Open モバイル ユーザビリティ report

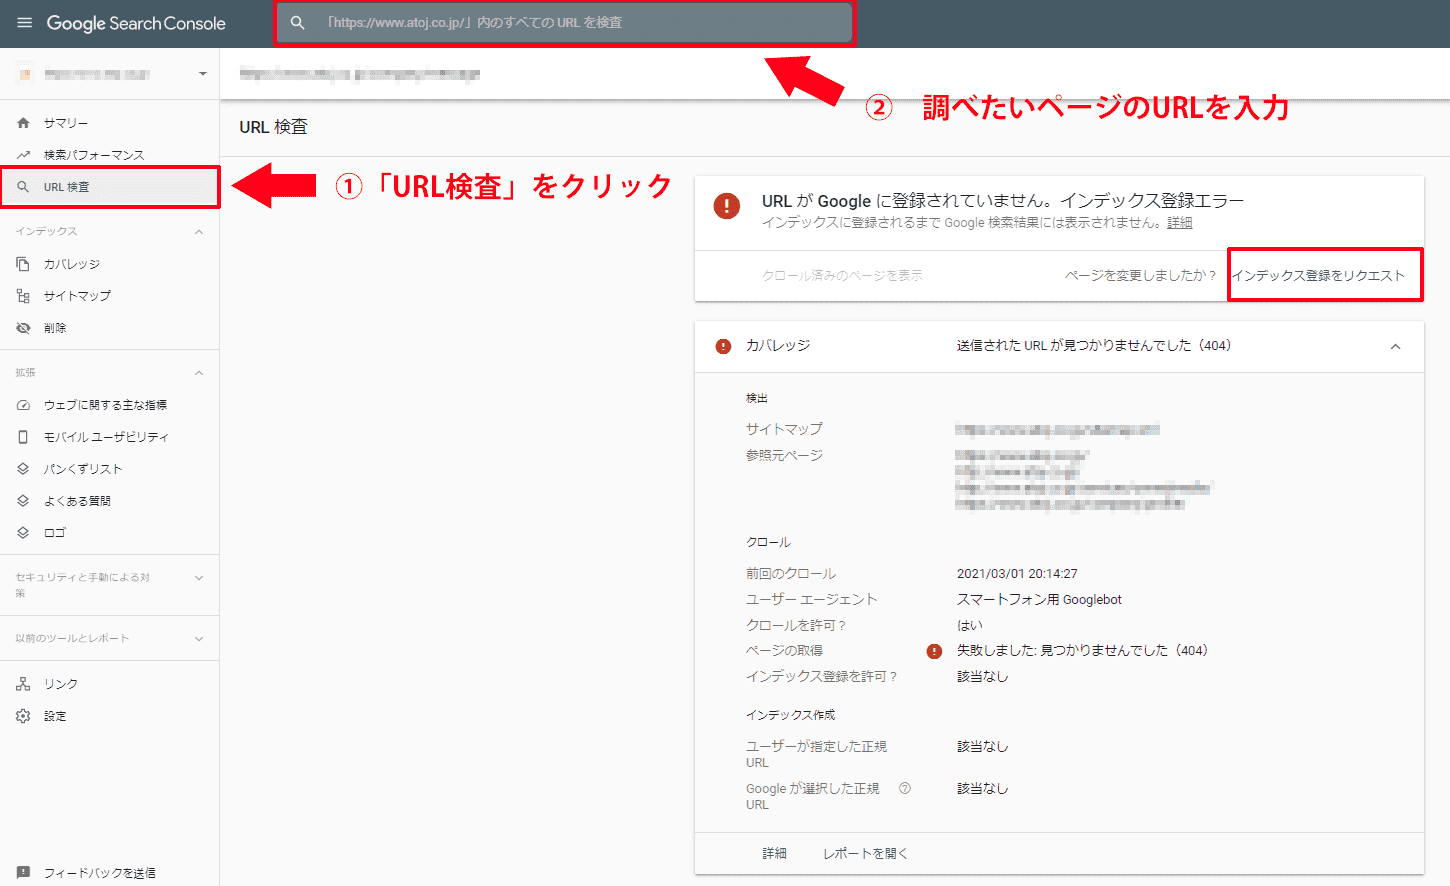[106, 437]
